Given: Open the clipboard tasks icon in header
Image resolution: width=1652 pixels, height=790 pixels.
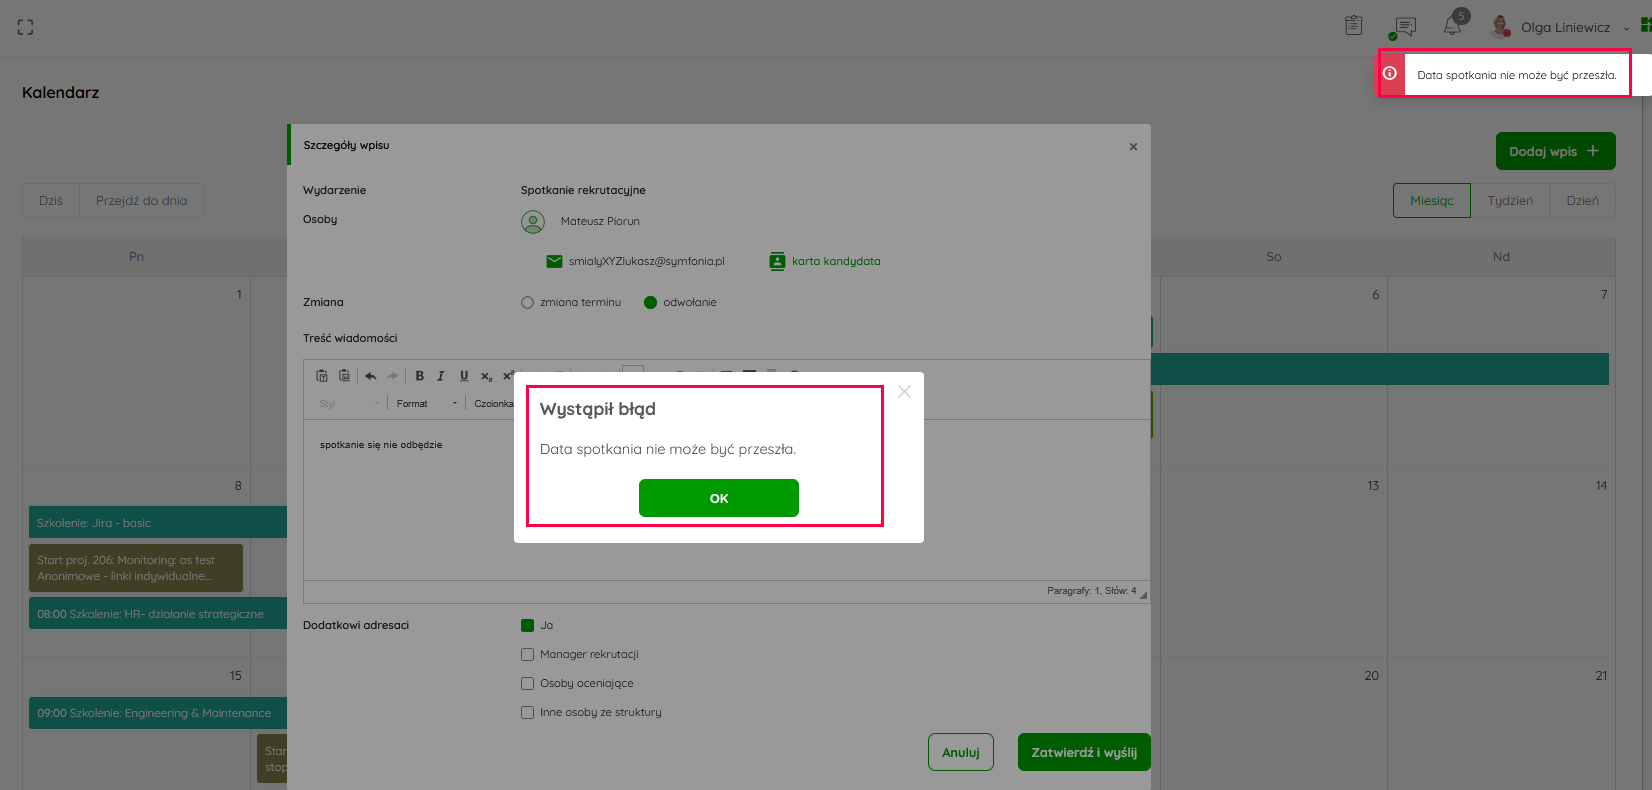Looking at the screenshot, I should [x=1353, y=26].
